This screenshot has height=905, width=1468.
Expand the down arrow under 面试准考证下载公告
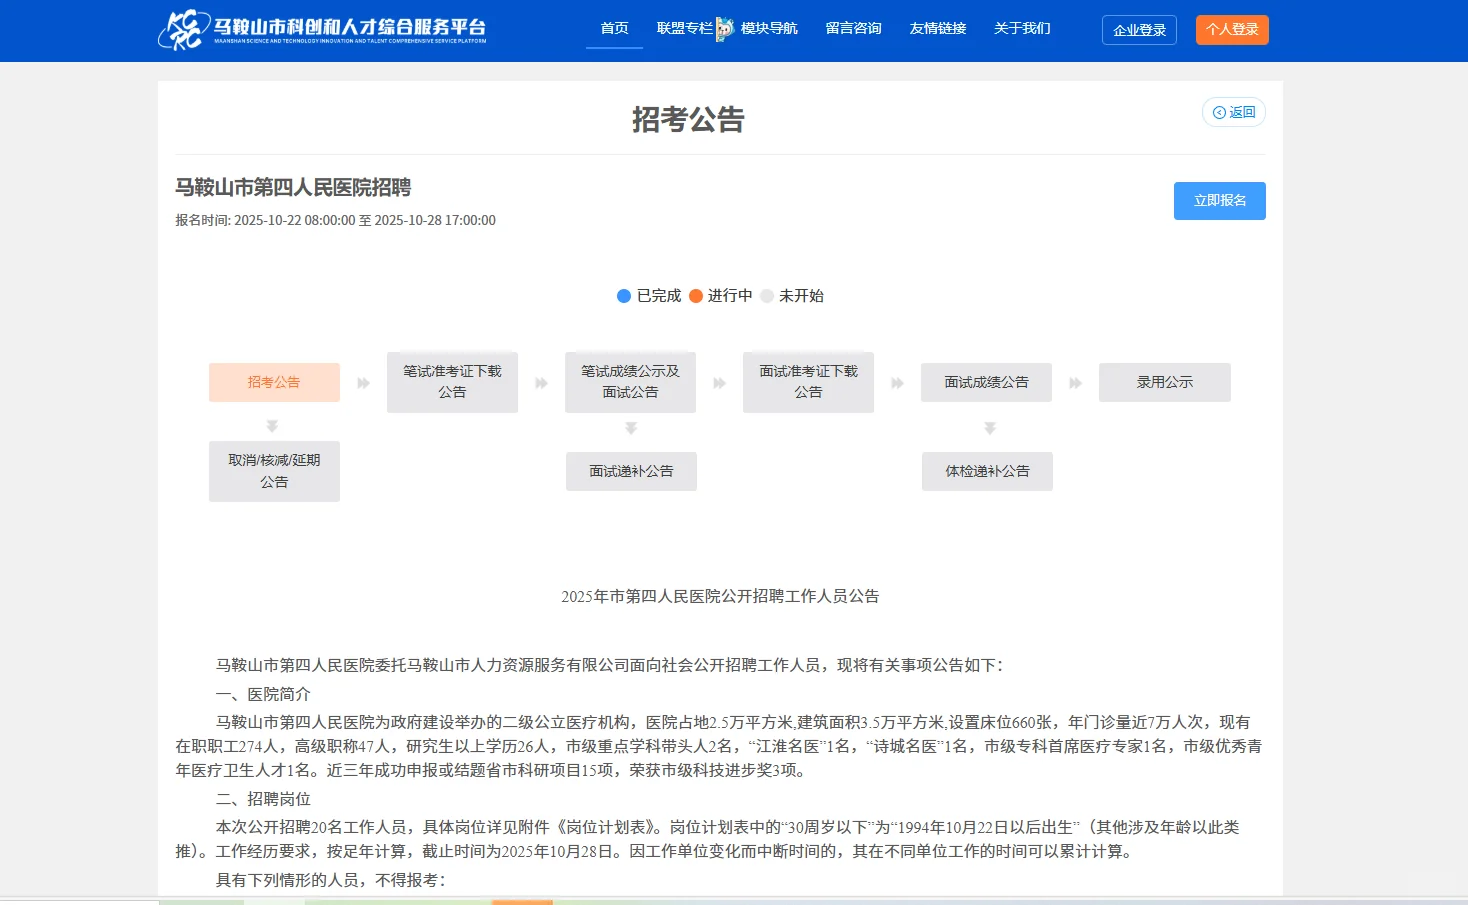pyautogui.click(x=988, y=427)
